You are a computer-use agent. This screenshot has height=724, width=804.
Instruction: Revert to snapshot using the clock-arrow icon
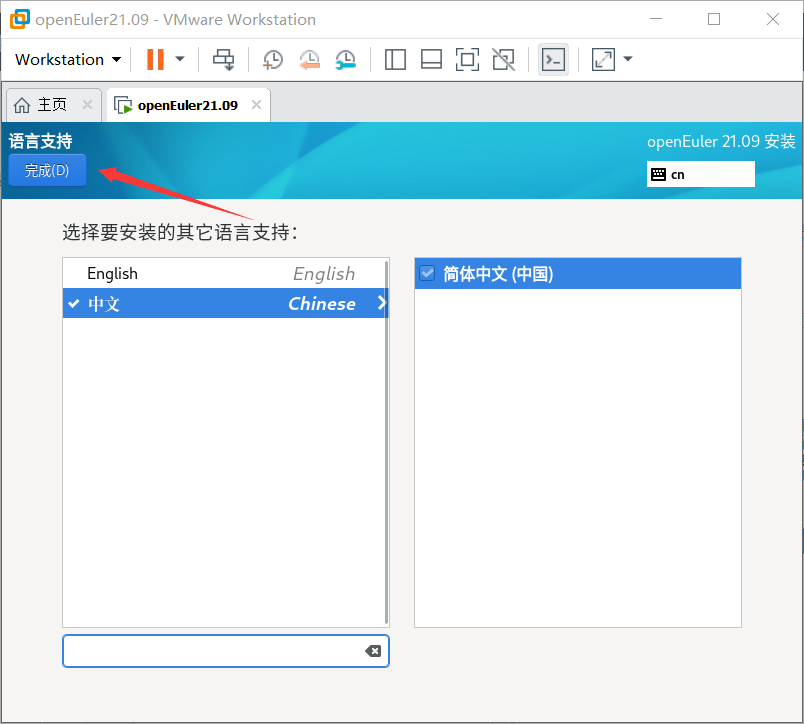point(309,60)
